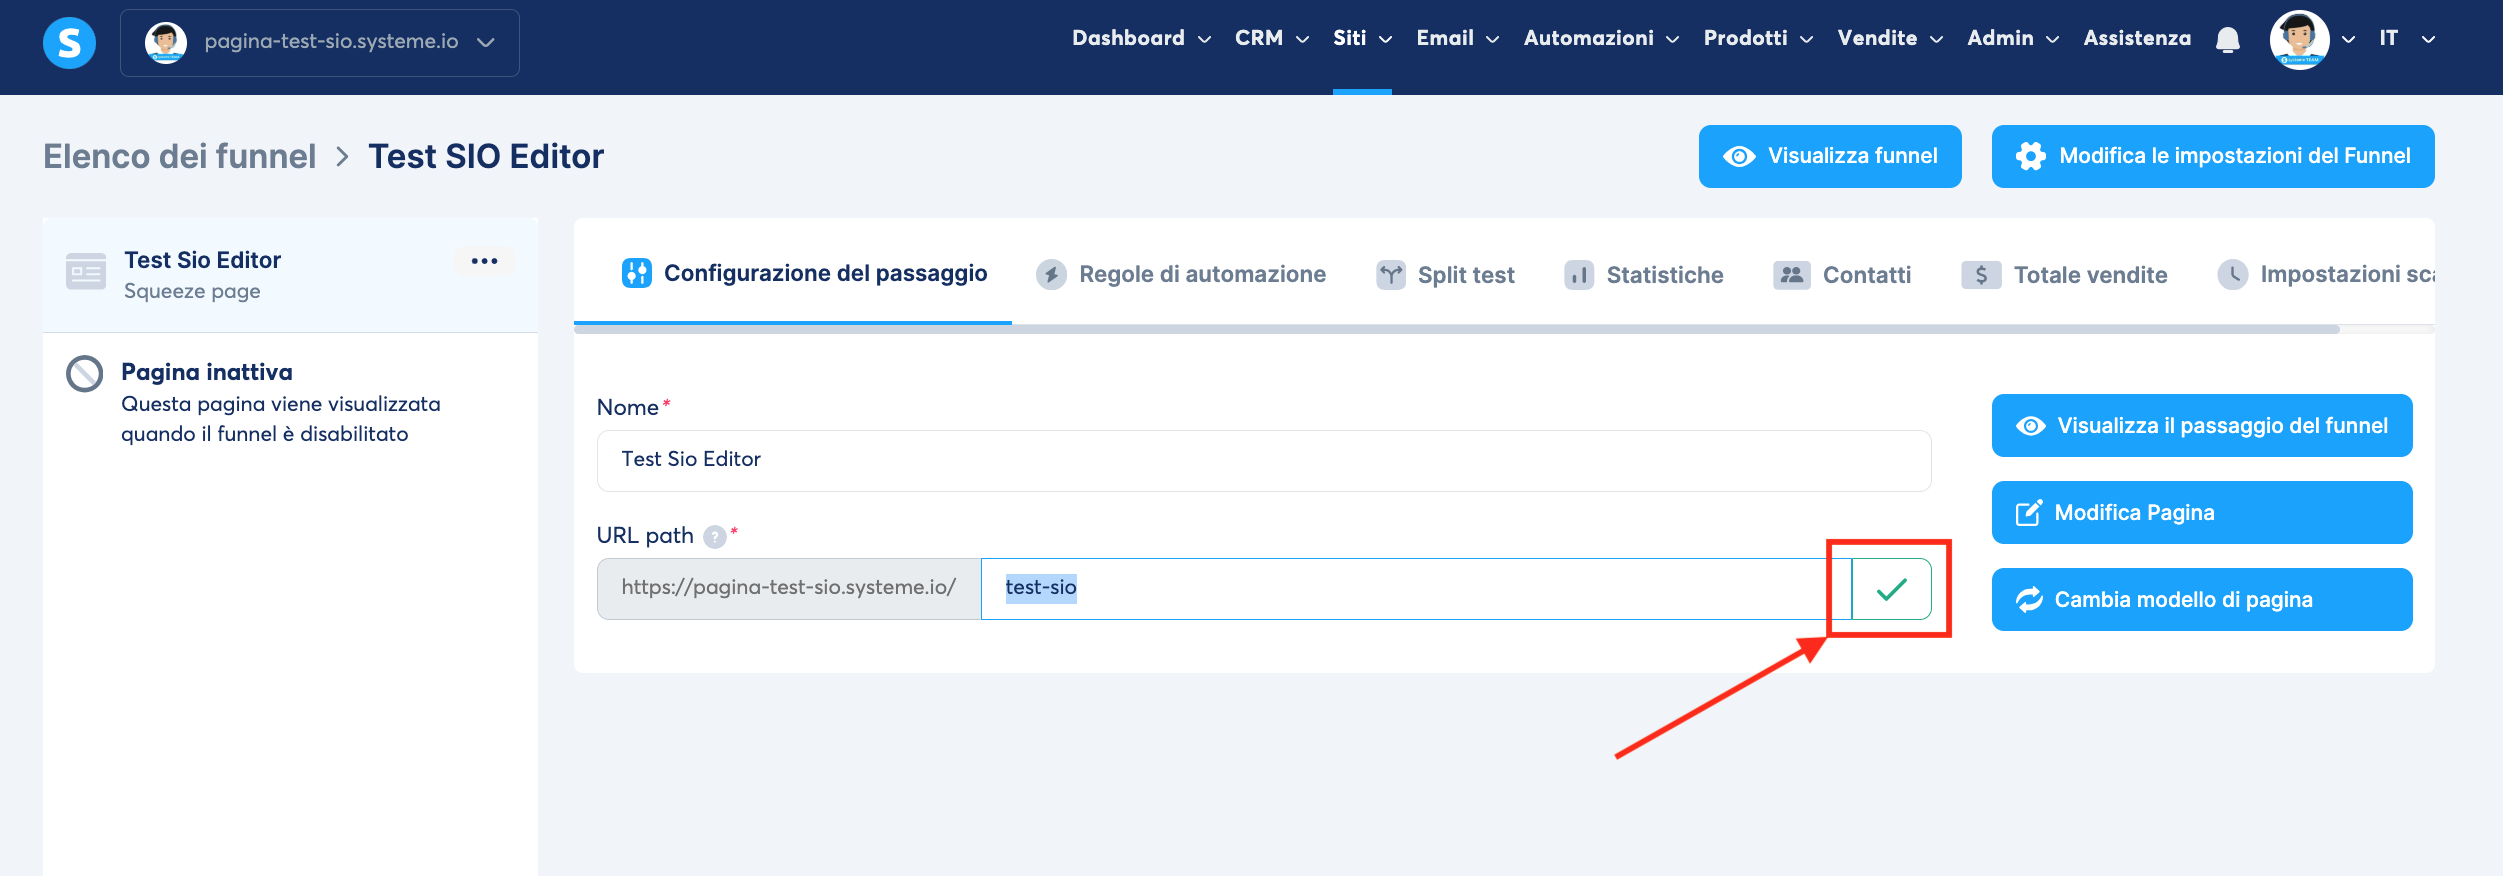Click the Impostazioni clock icon
Viewport: 2503px width, 876px height.
(x=2233, y=274)
